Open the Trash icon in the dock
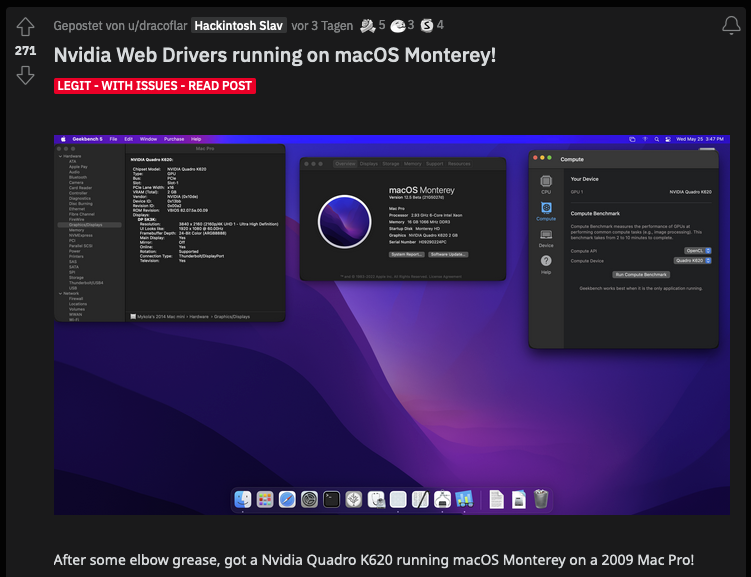 pyautogui.click(x=541, y=499)
